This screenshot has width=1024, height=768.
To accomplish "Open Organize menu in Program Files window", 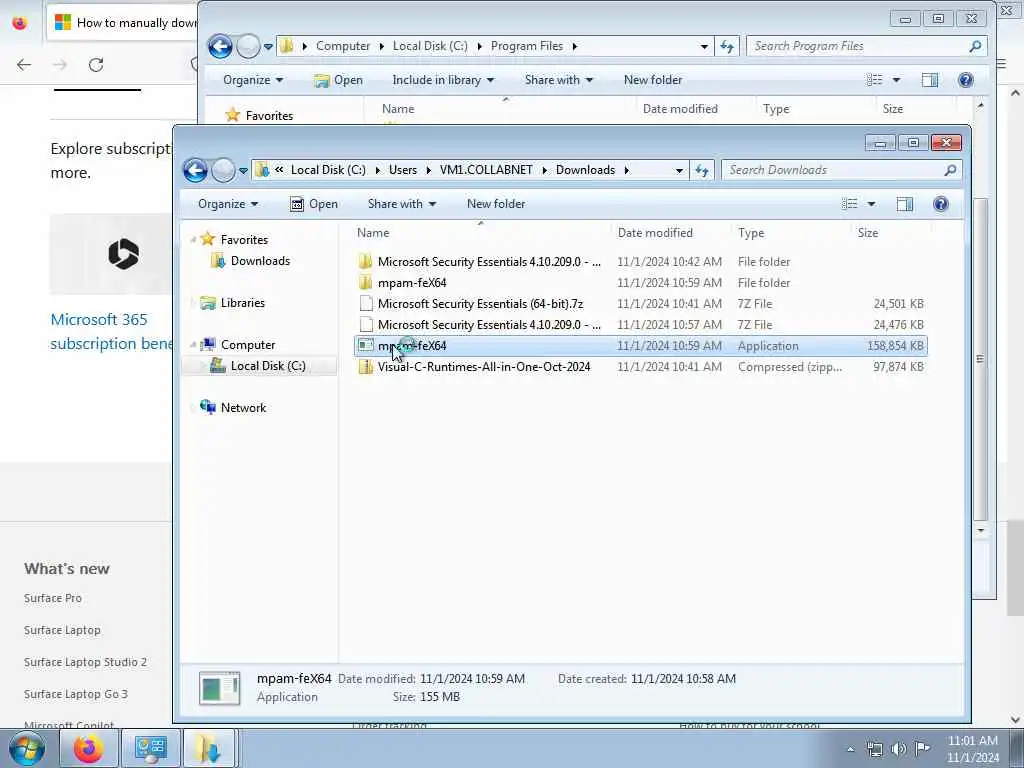I will coord(253,80).
